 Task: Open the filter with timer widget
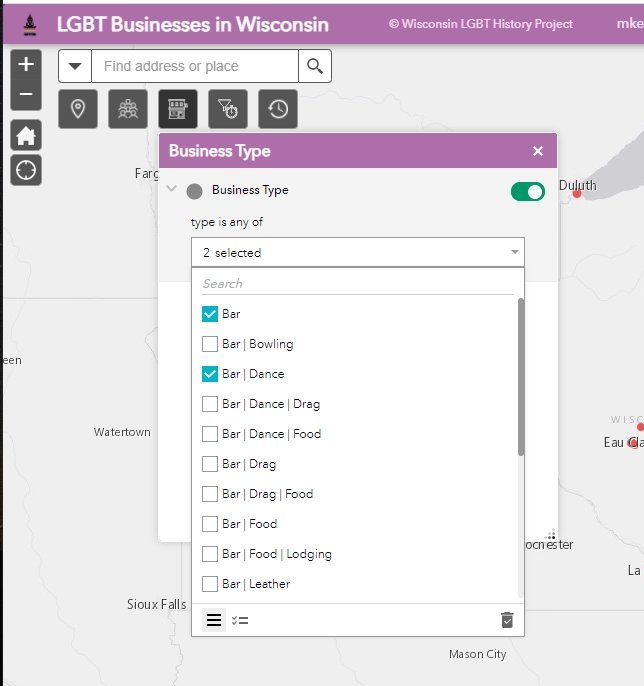pyautogui.click(x=228, y=109)
